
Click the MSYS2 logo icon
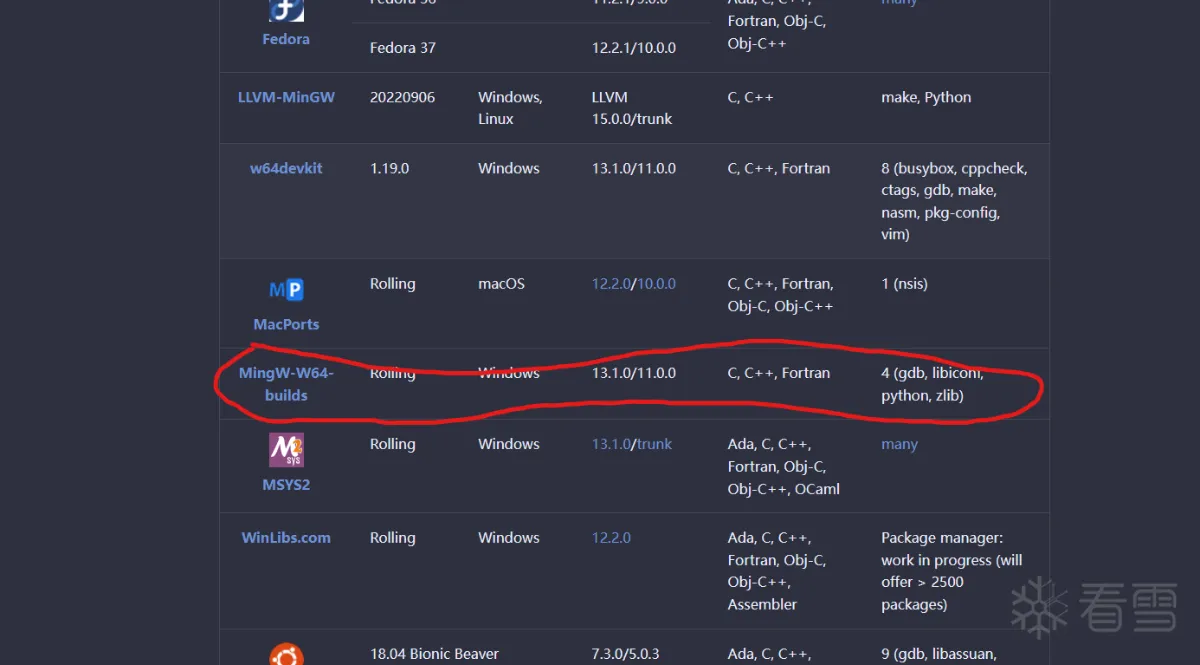286,449
